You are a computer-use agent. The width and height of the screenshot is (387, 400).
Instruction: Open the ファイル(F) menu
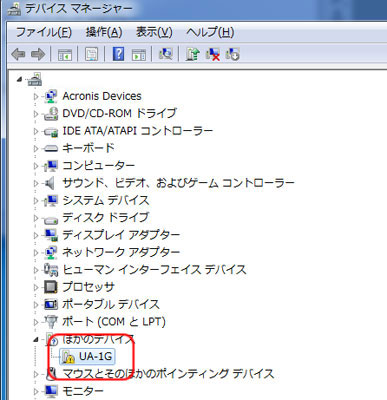44,32
